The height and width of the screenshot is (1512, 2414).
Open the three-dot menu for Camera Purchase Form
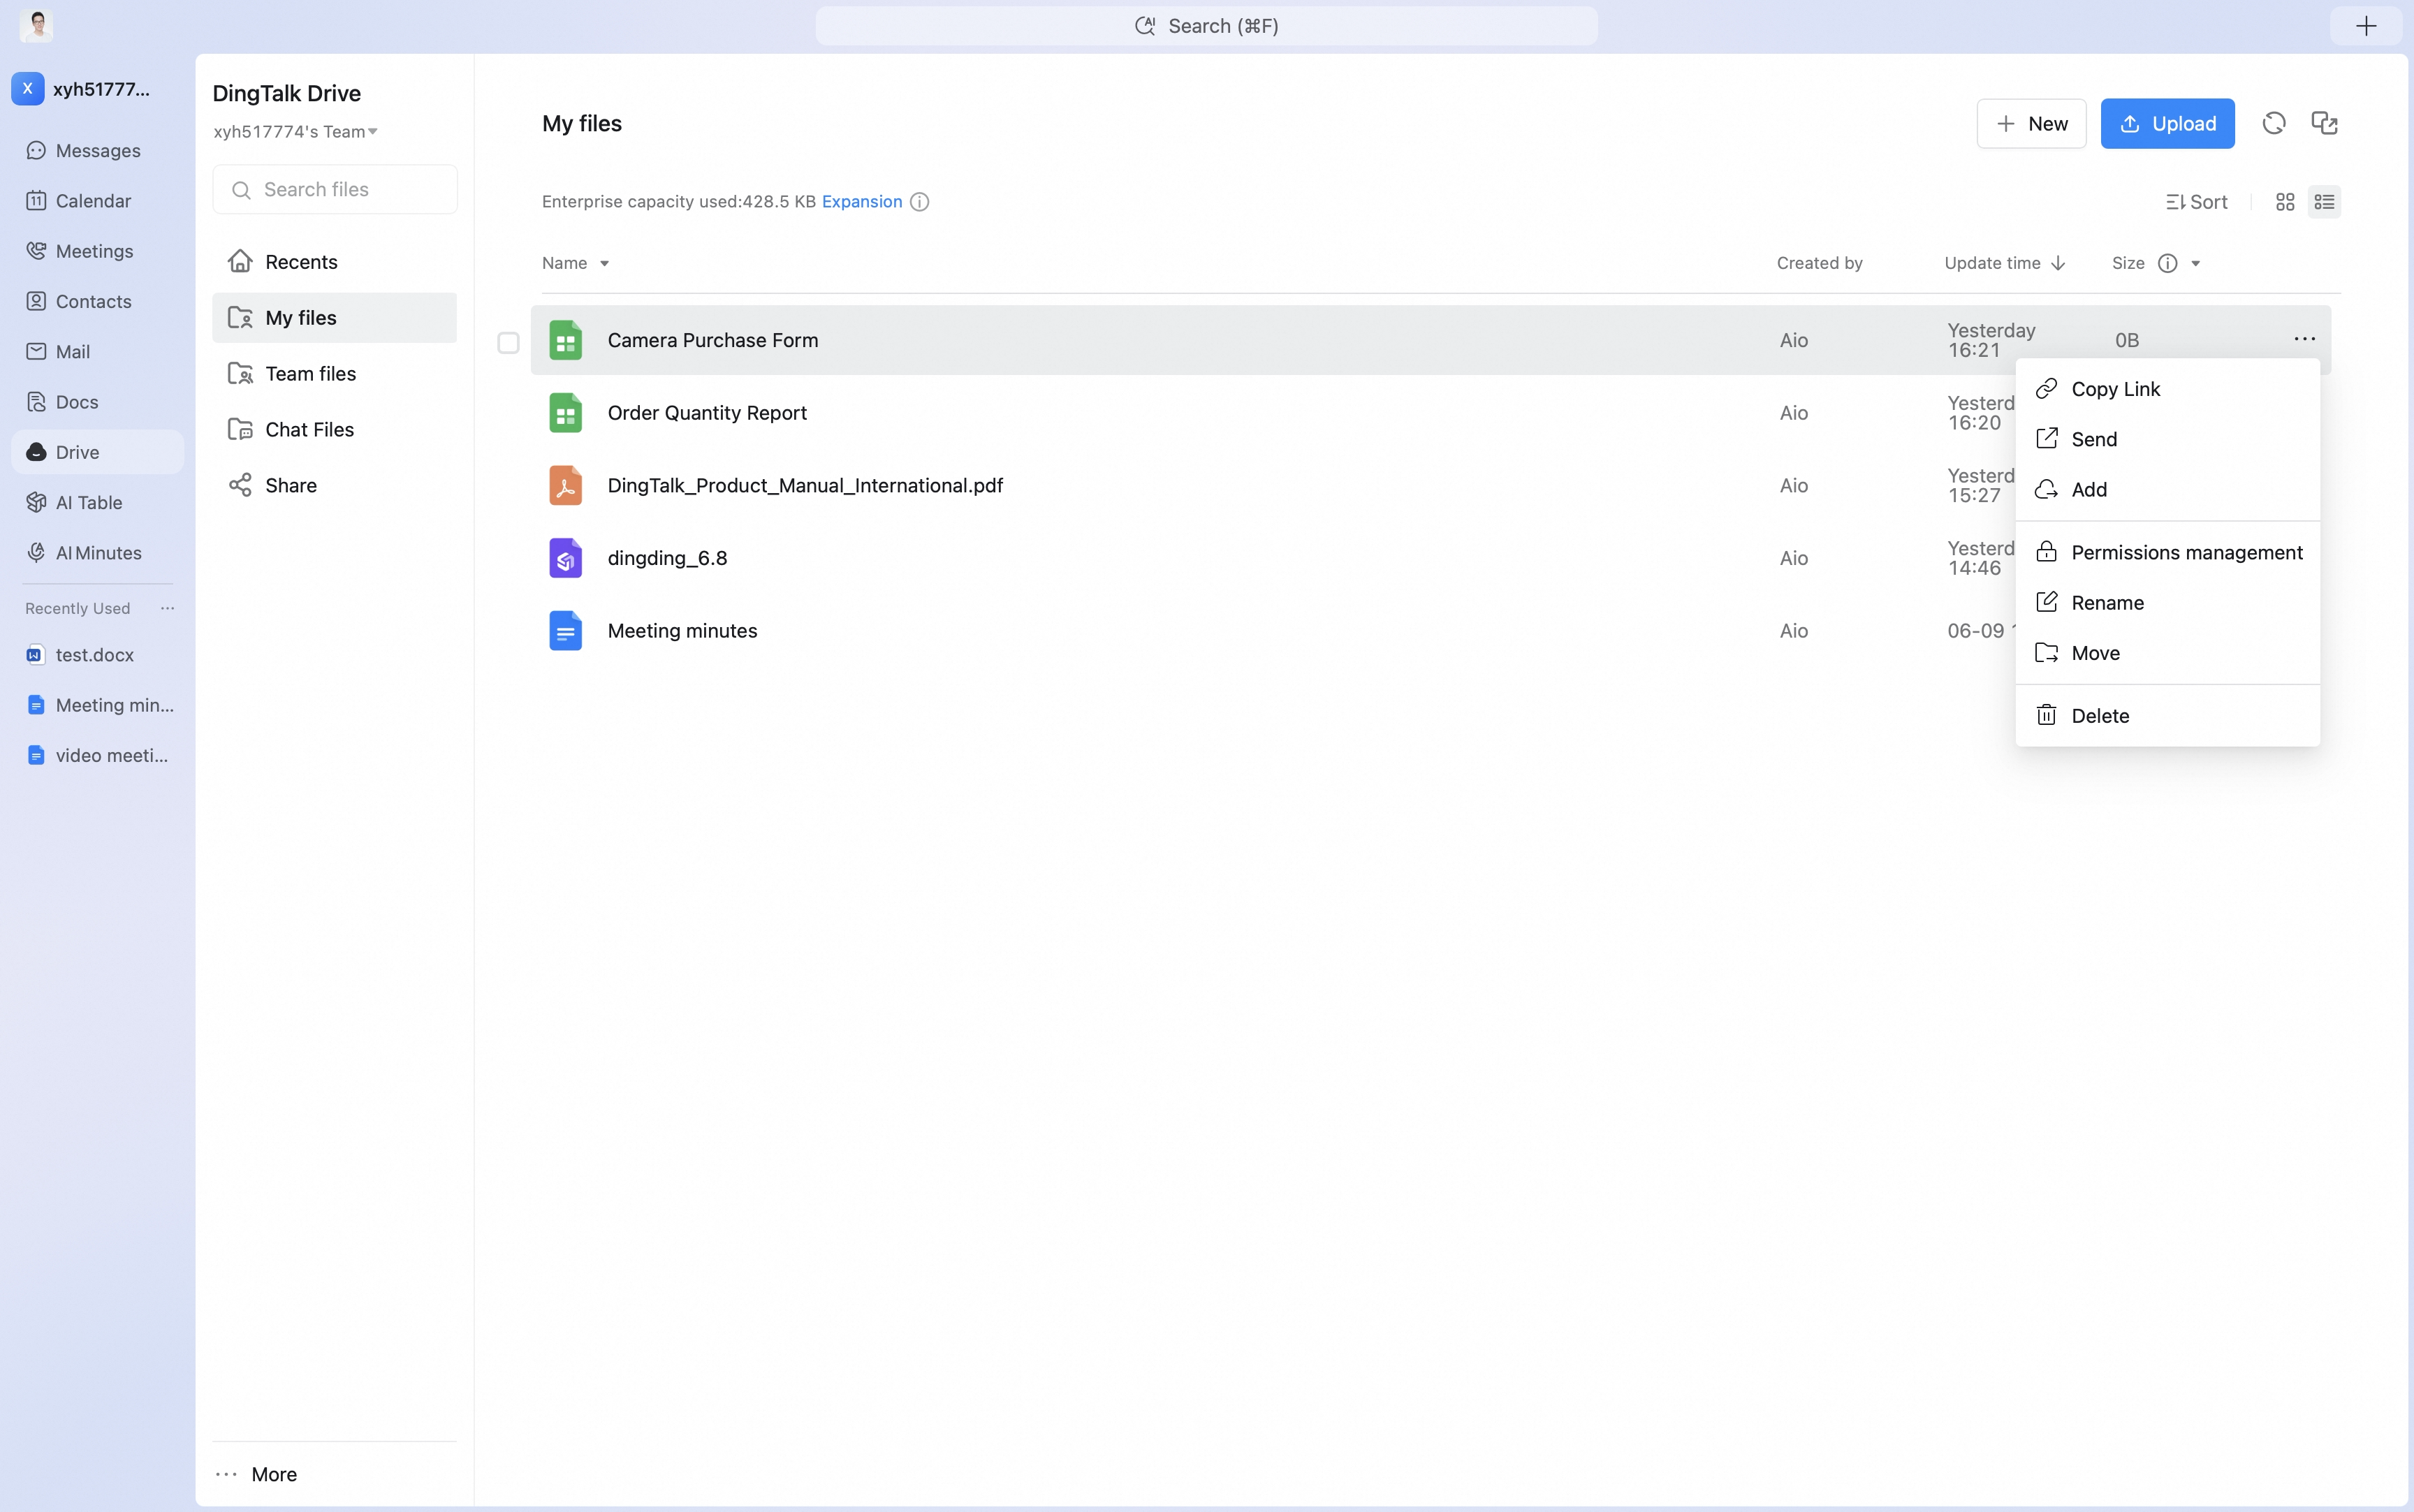2304,340
